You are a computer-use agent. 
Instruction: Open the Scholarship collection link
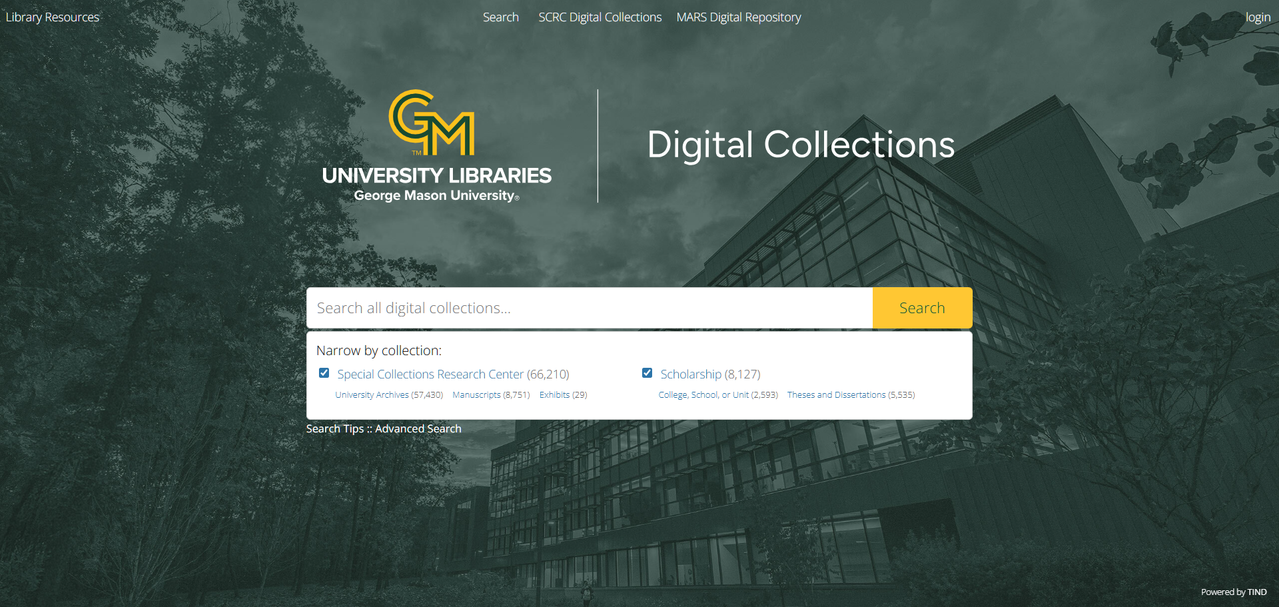coord(690,374)
